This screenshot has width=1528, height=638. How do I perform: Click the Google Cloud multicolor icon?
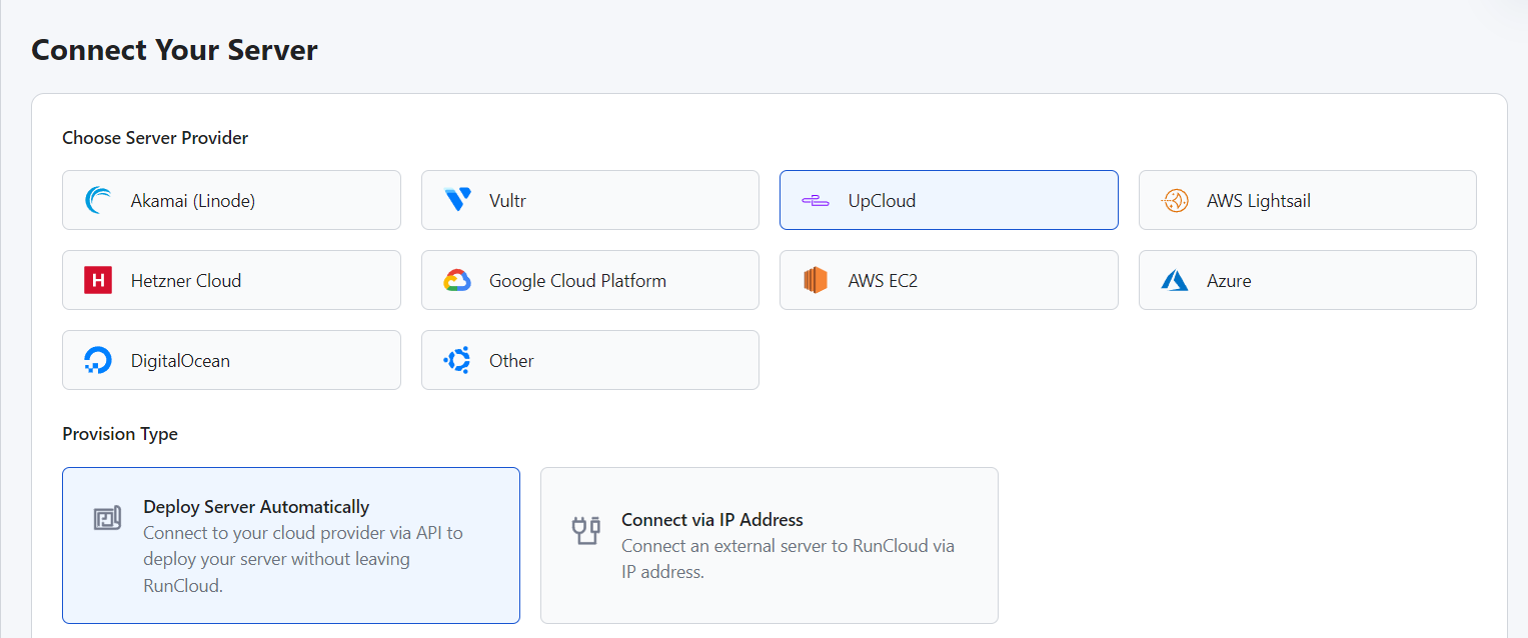456,280
